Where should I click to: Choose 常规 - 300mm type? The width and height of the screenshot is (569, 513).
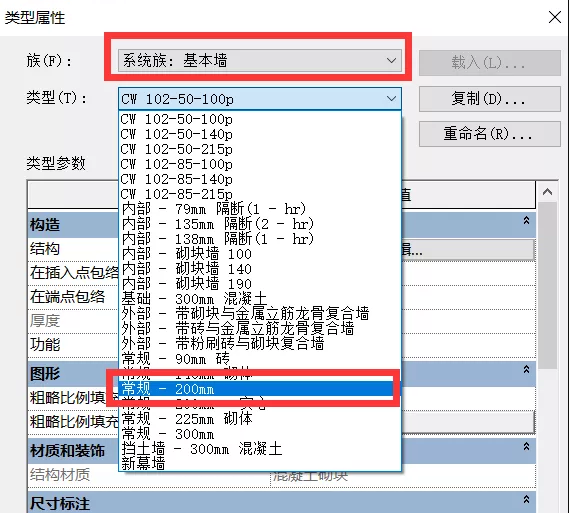tap(260, 434)
